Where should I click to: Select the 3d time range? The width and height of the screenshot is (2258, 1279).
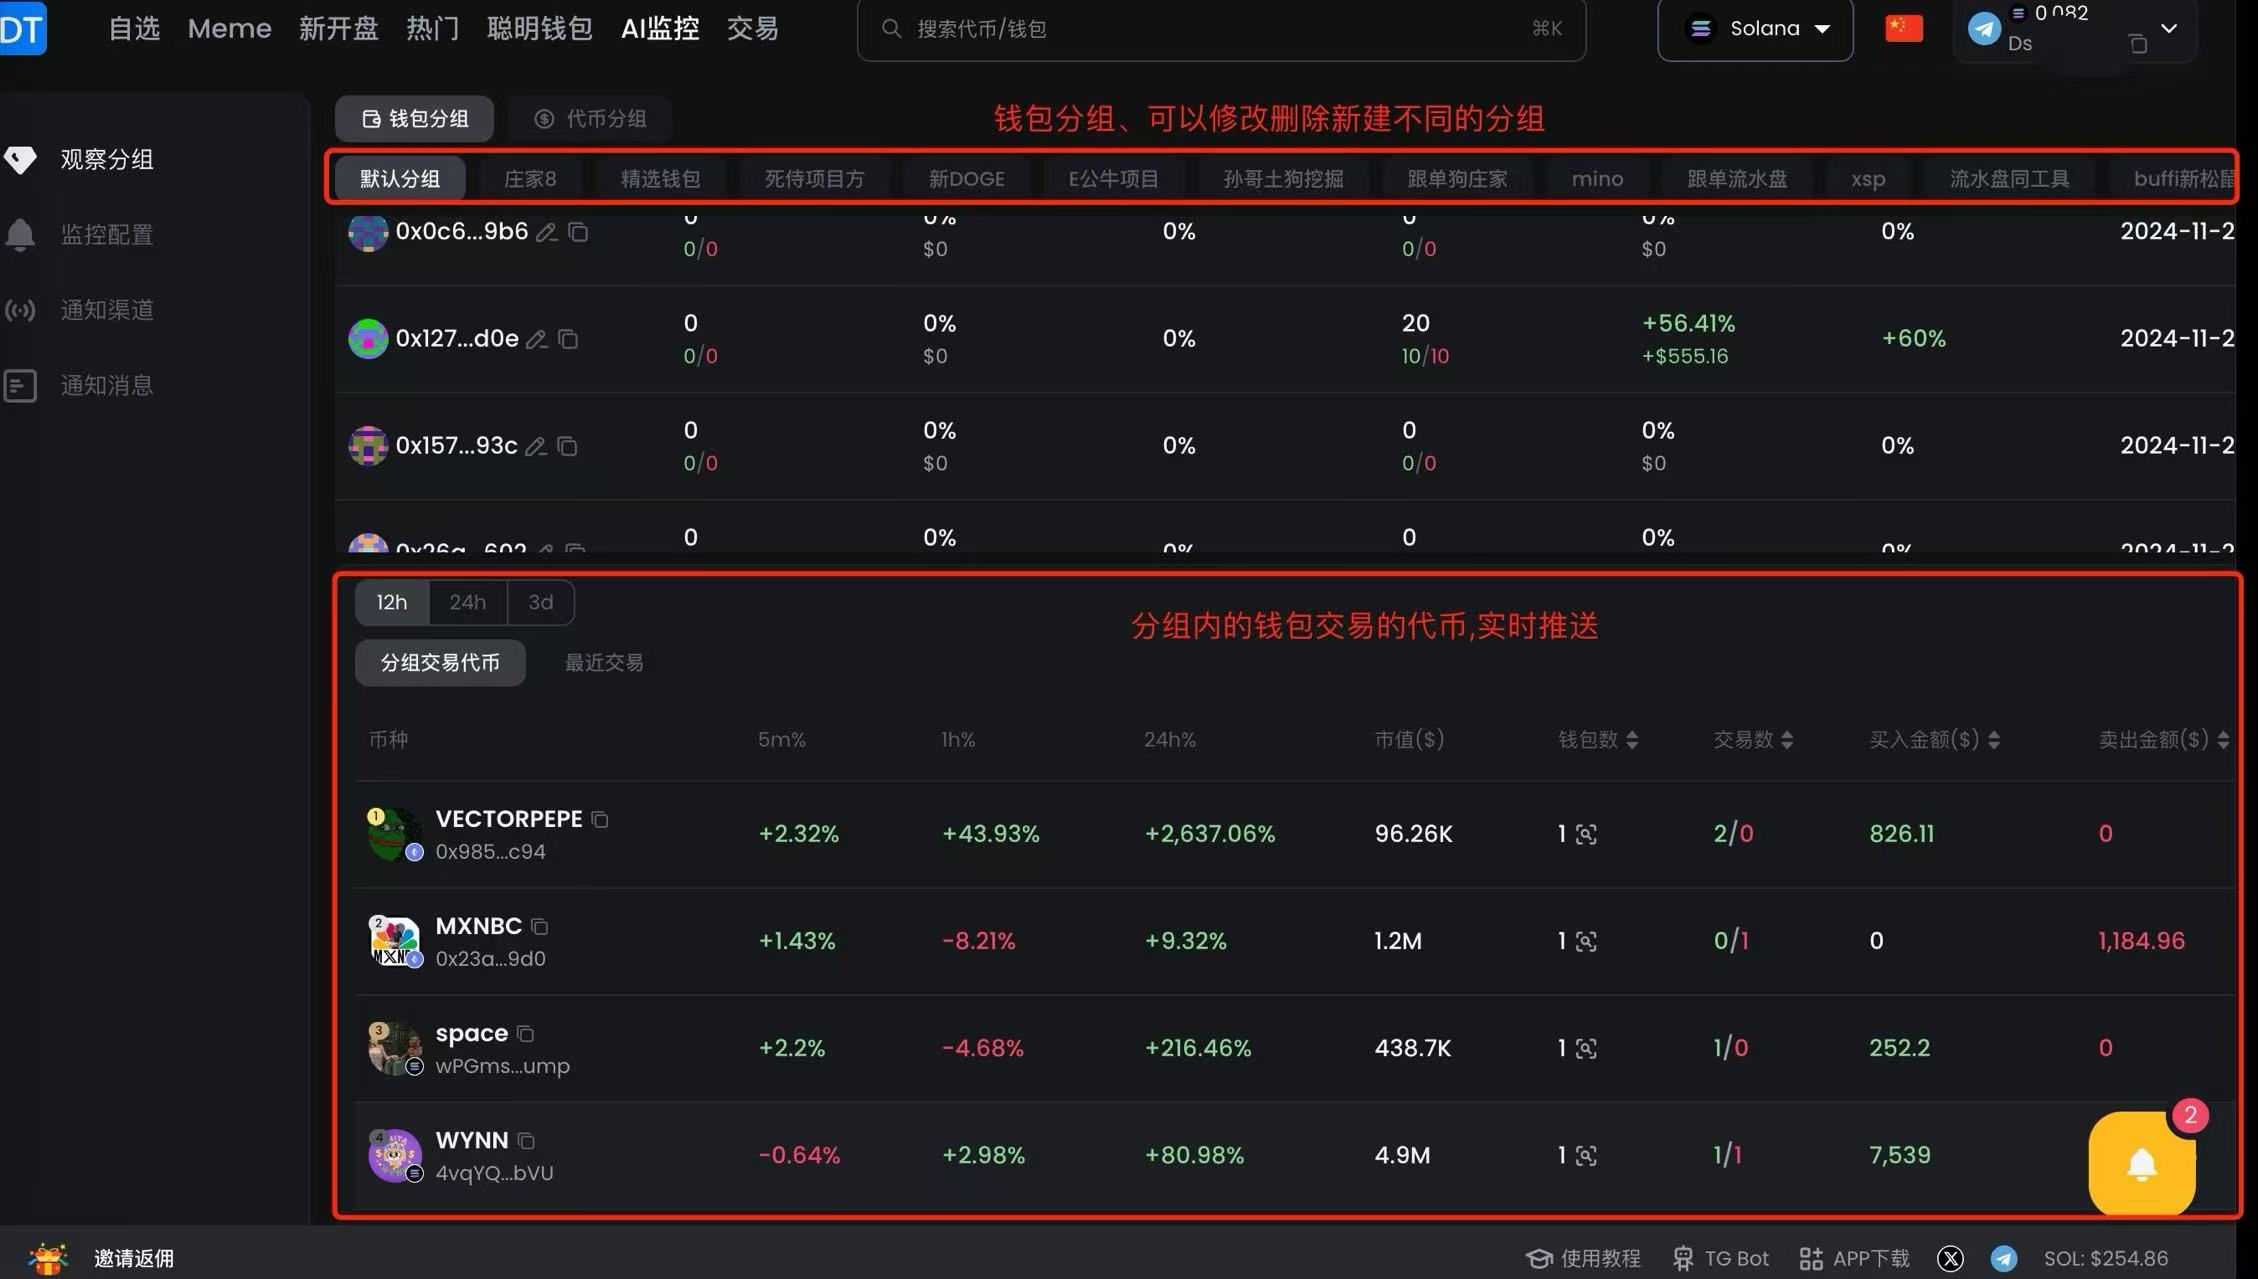(540, 602)
